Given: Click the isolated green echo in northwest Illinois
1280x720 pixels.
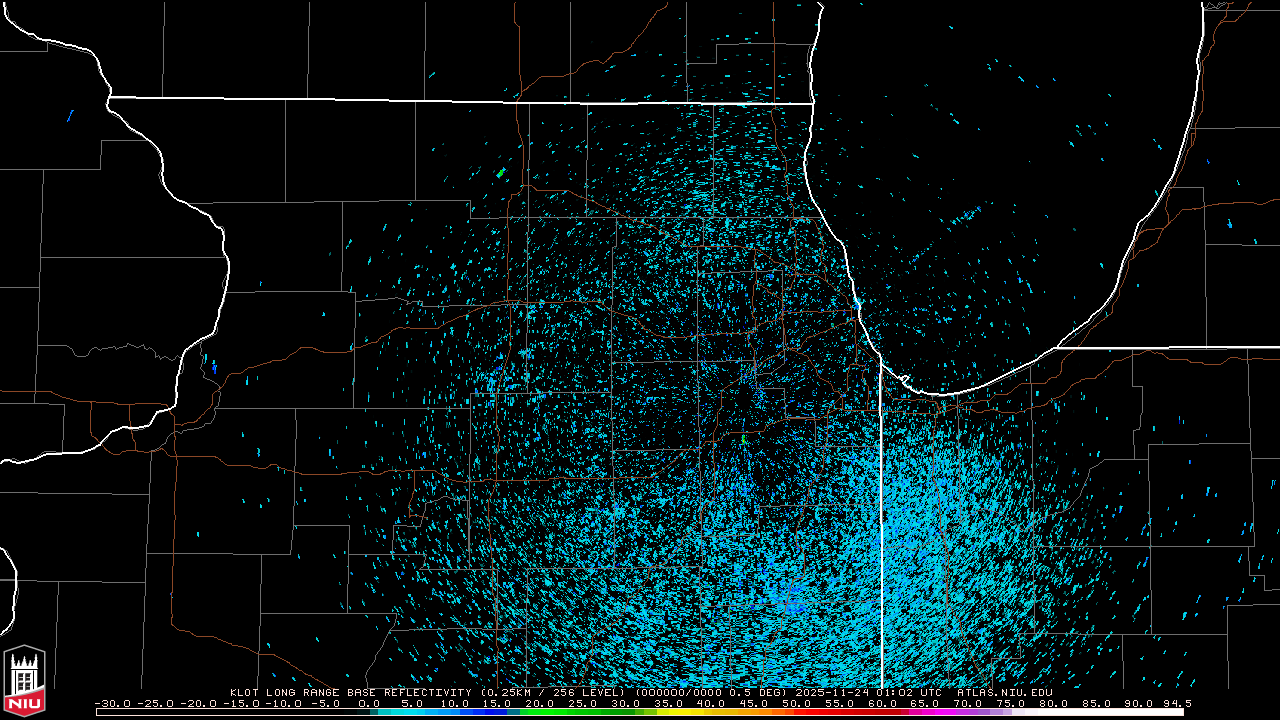Looking at the screenshot, I should [x=500, y=173].
